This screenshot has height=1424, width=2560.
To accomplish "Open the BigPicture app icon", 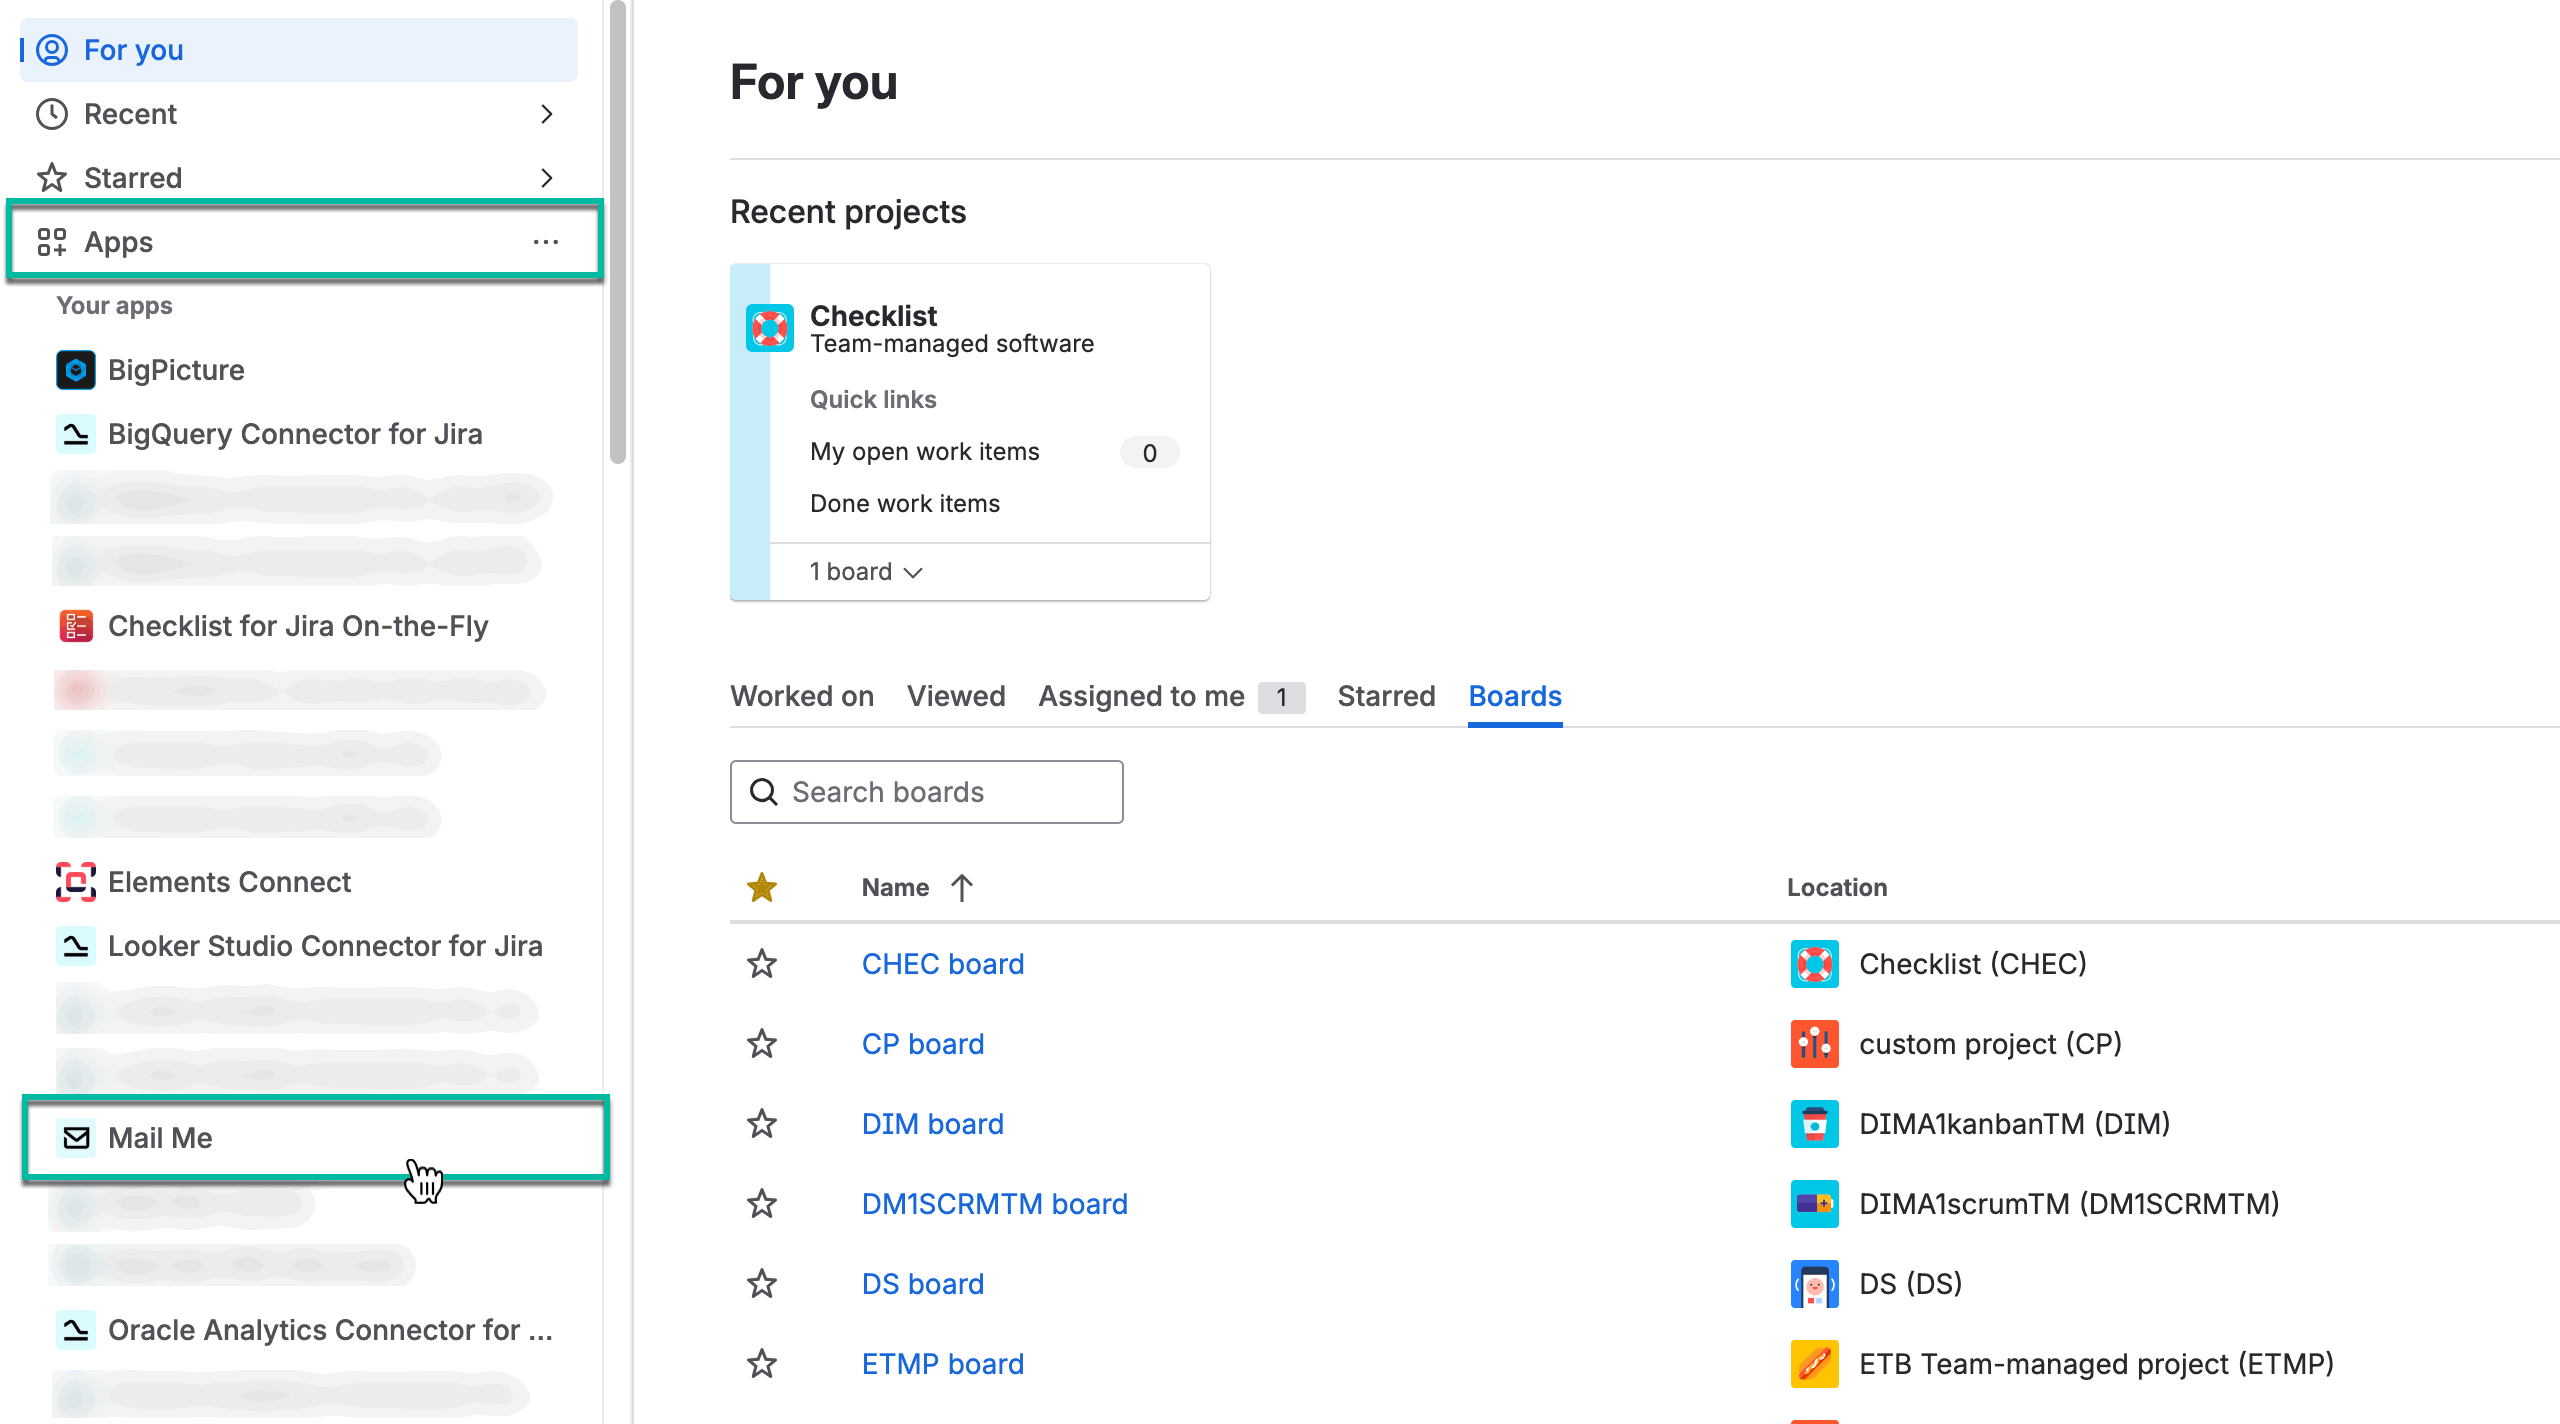I will (76, 370).
